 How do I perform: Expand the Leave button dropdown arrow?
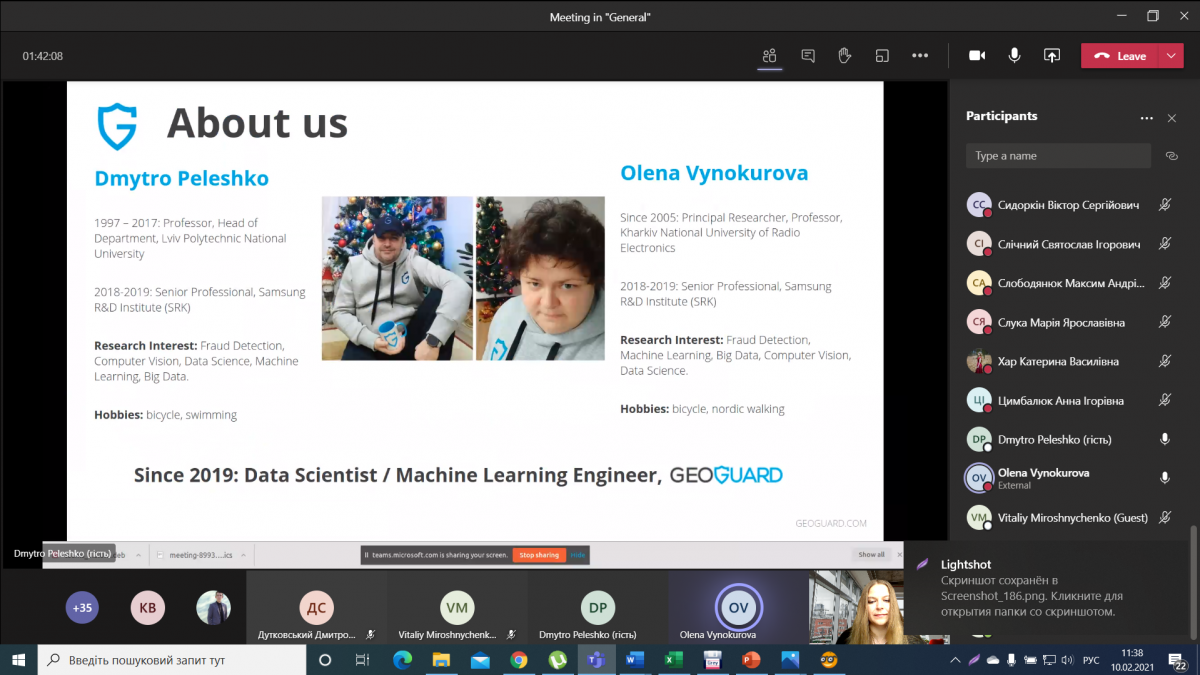1171,56
